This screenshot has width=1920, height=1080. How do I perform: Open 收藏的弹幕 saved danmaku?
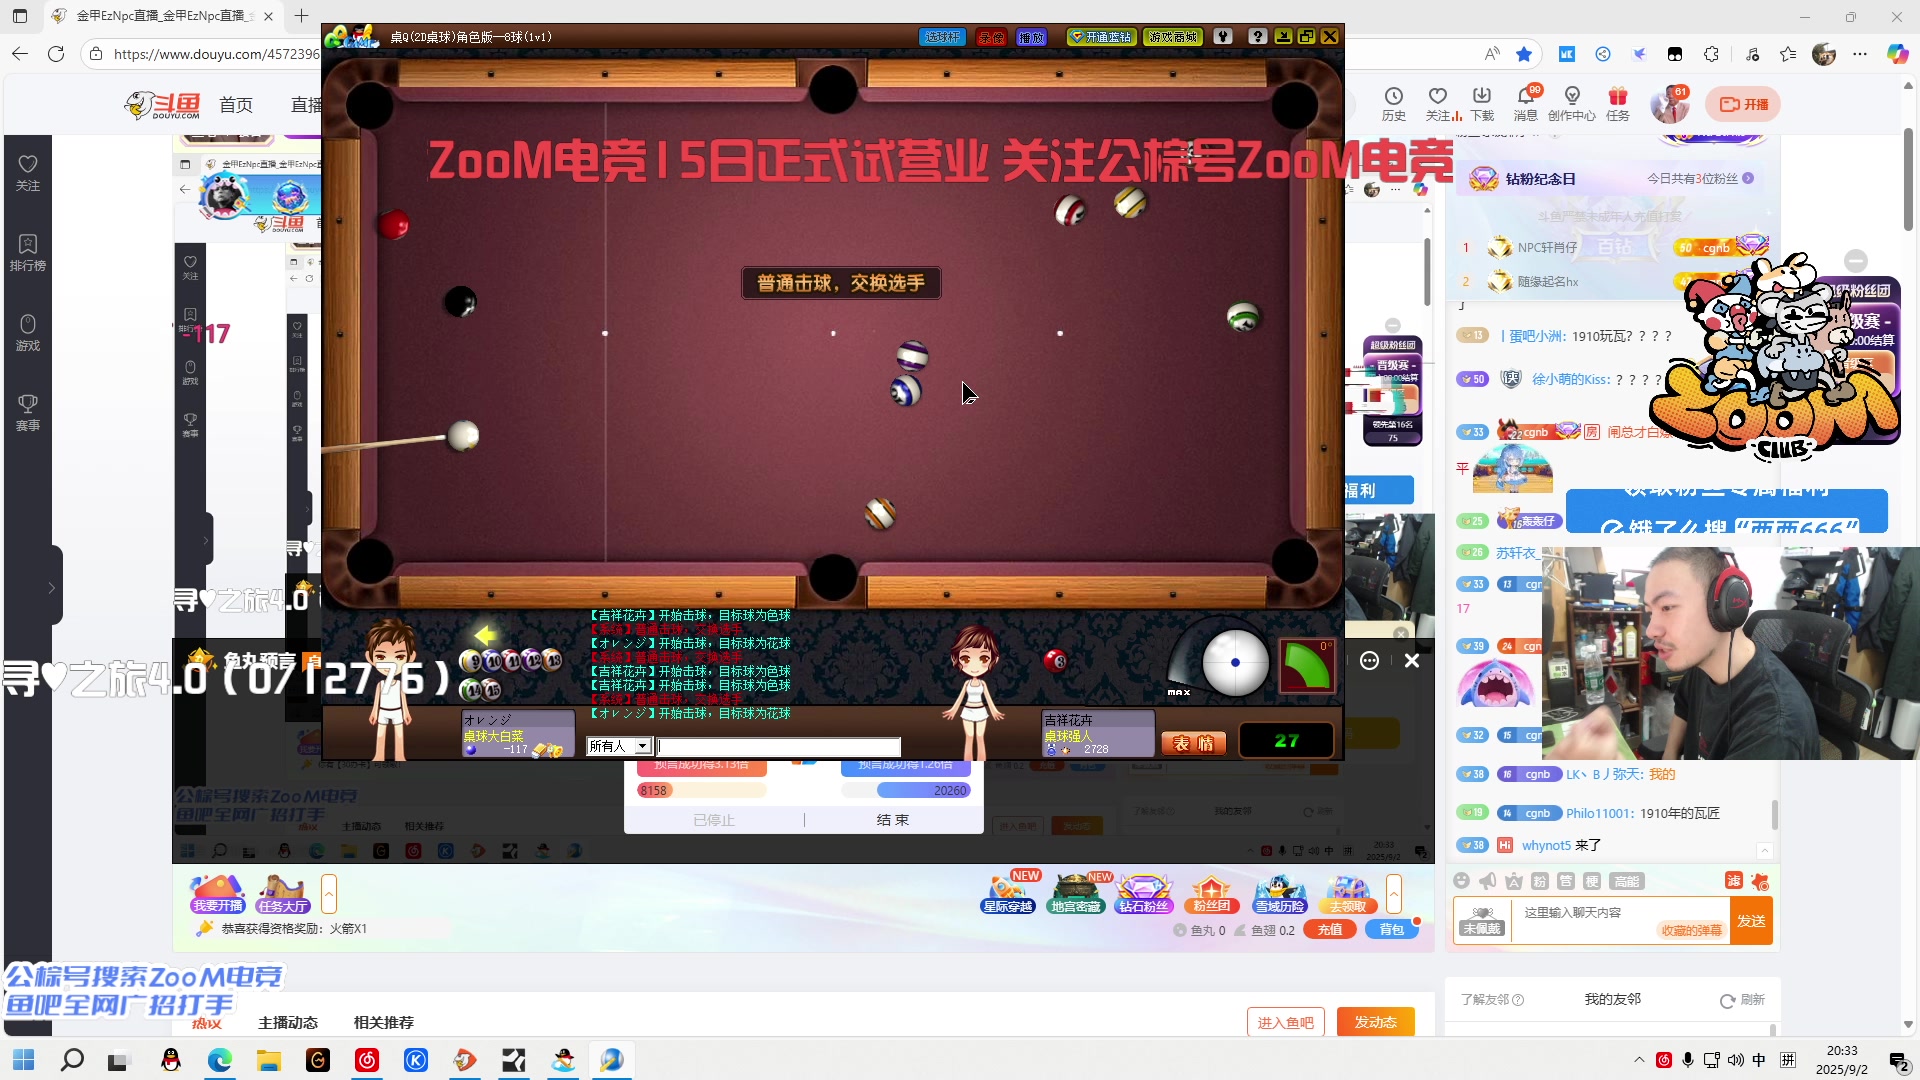pyautogui.click(x=1692, y=930)
